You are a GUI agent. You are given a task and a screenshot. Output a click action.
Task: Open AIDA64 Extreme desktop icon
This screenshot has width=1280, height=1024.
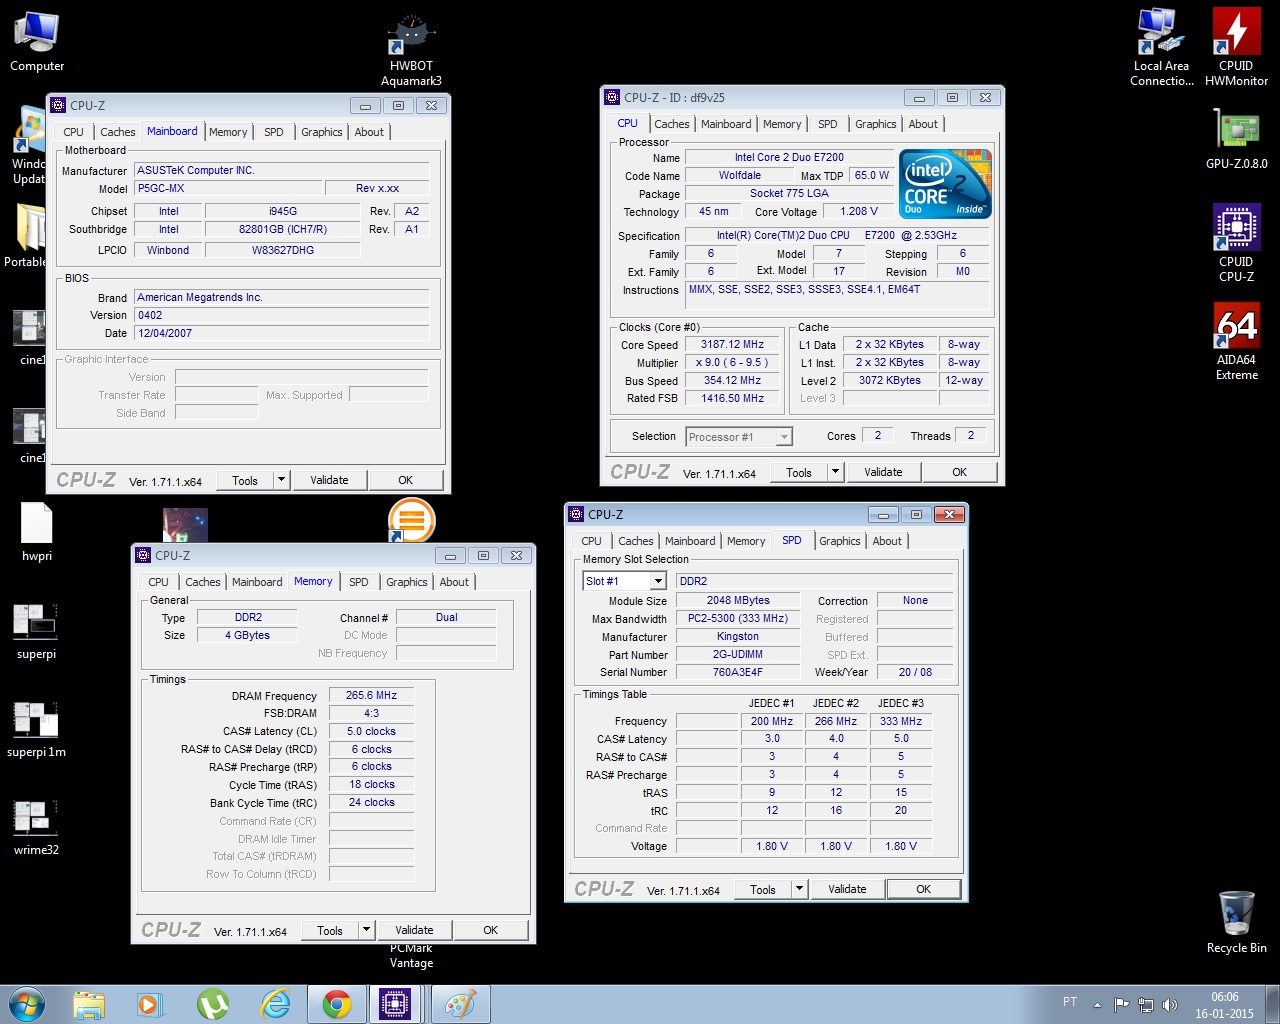[1236, 341]
